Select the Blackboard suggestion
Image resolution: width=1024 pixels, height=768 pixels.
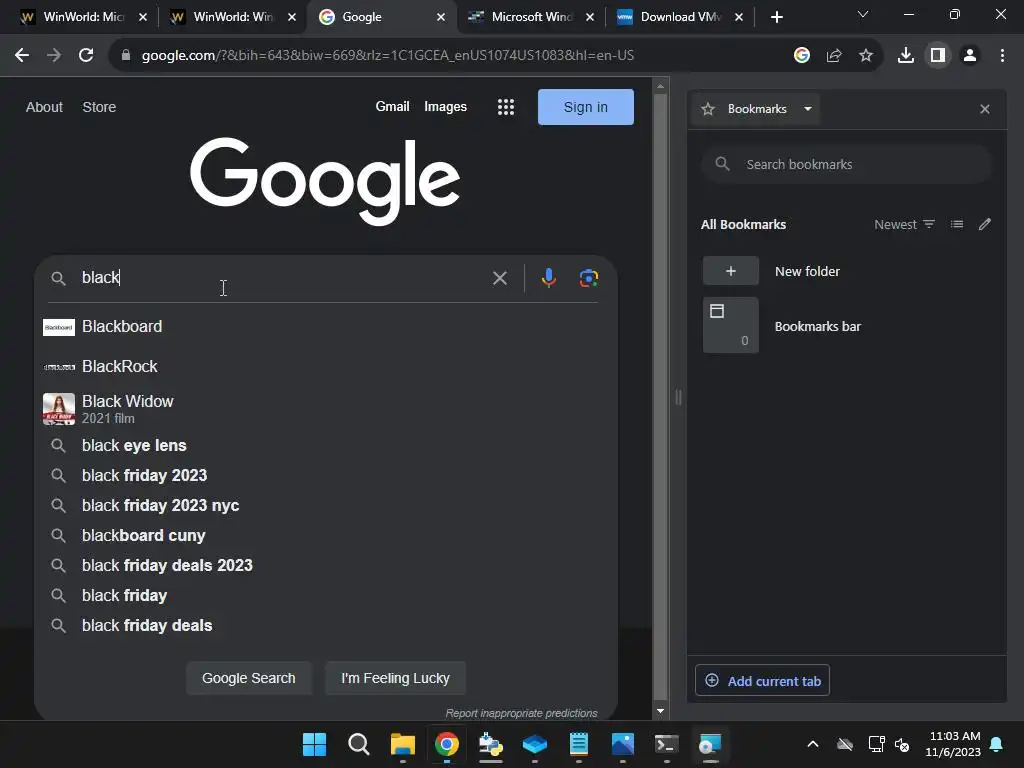click(325, 327)
